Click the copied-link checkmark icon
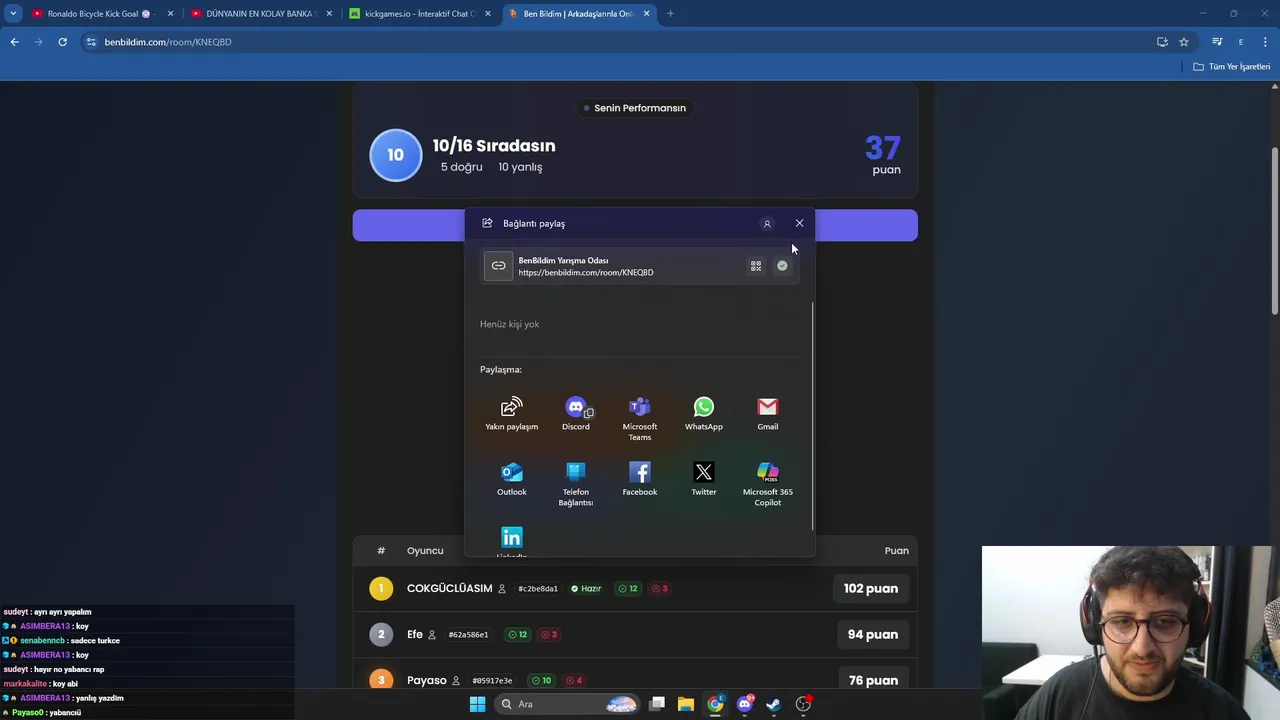This screenshot has width=1280, height=720. click(x=782, y=266)
